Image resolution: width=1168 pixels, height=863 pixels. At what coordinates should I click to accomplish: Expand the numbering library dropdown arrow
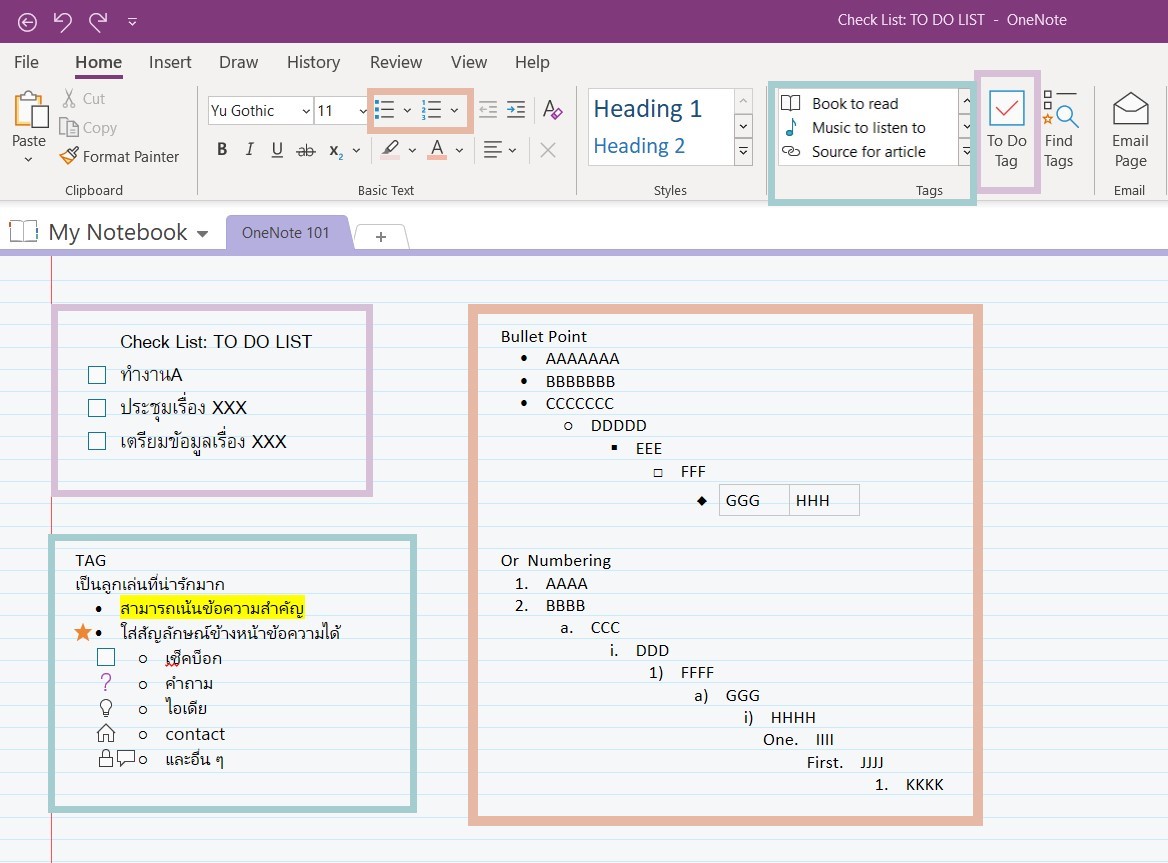pos(454,111)
